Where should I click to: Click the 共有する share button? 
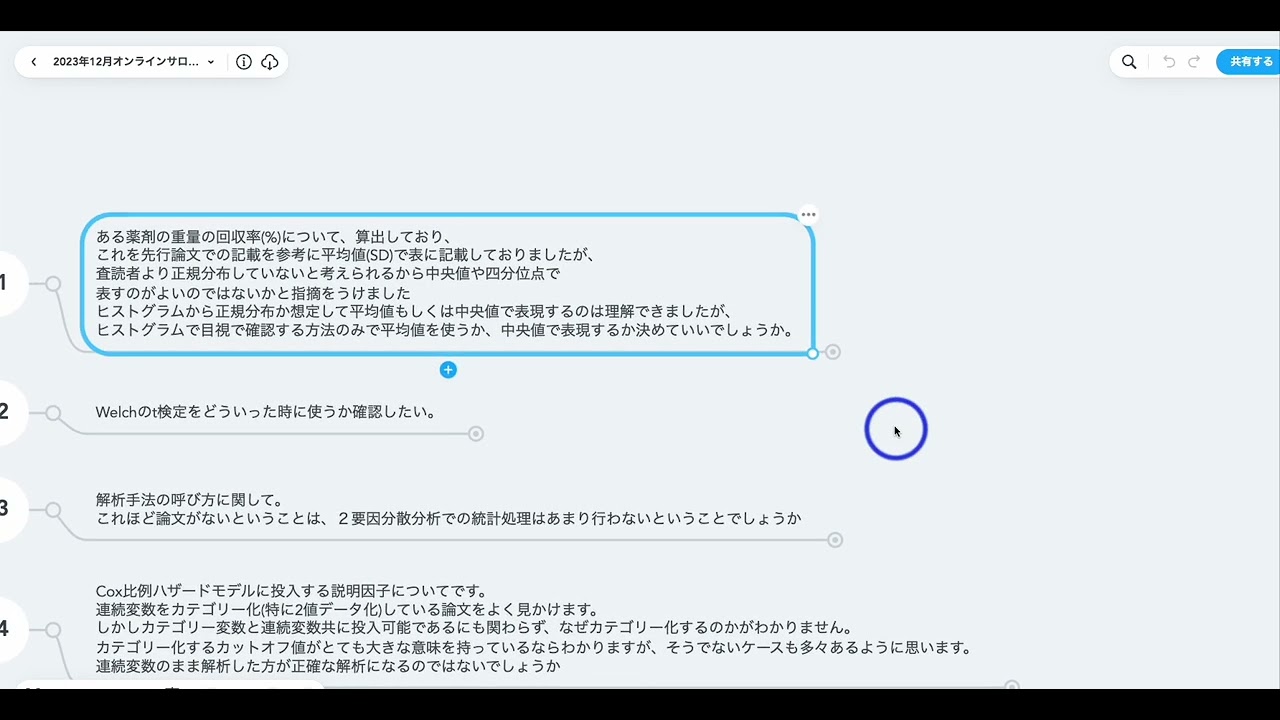click(x=1250, y=62)
